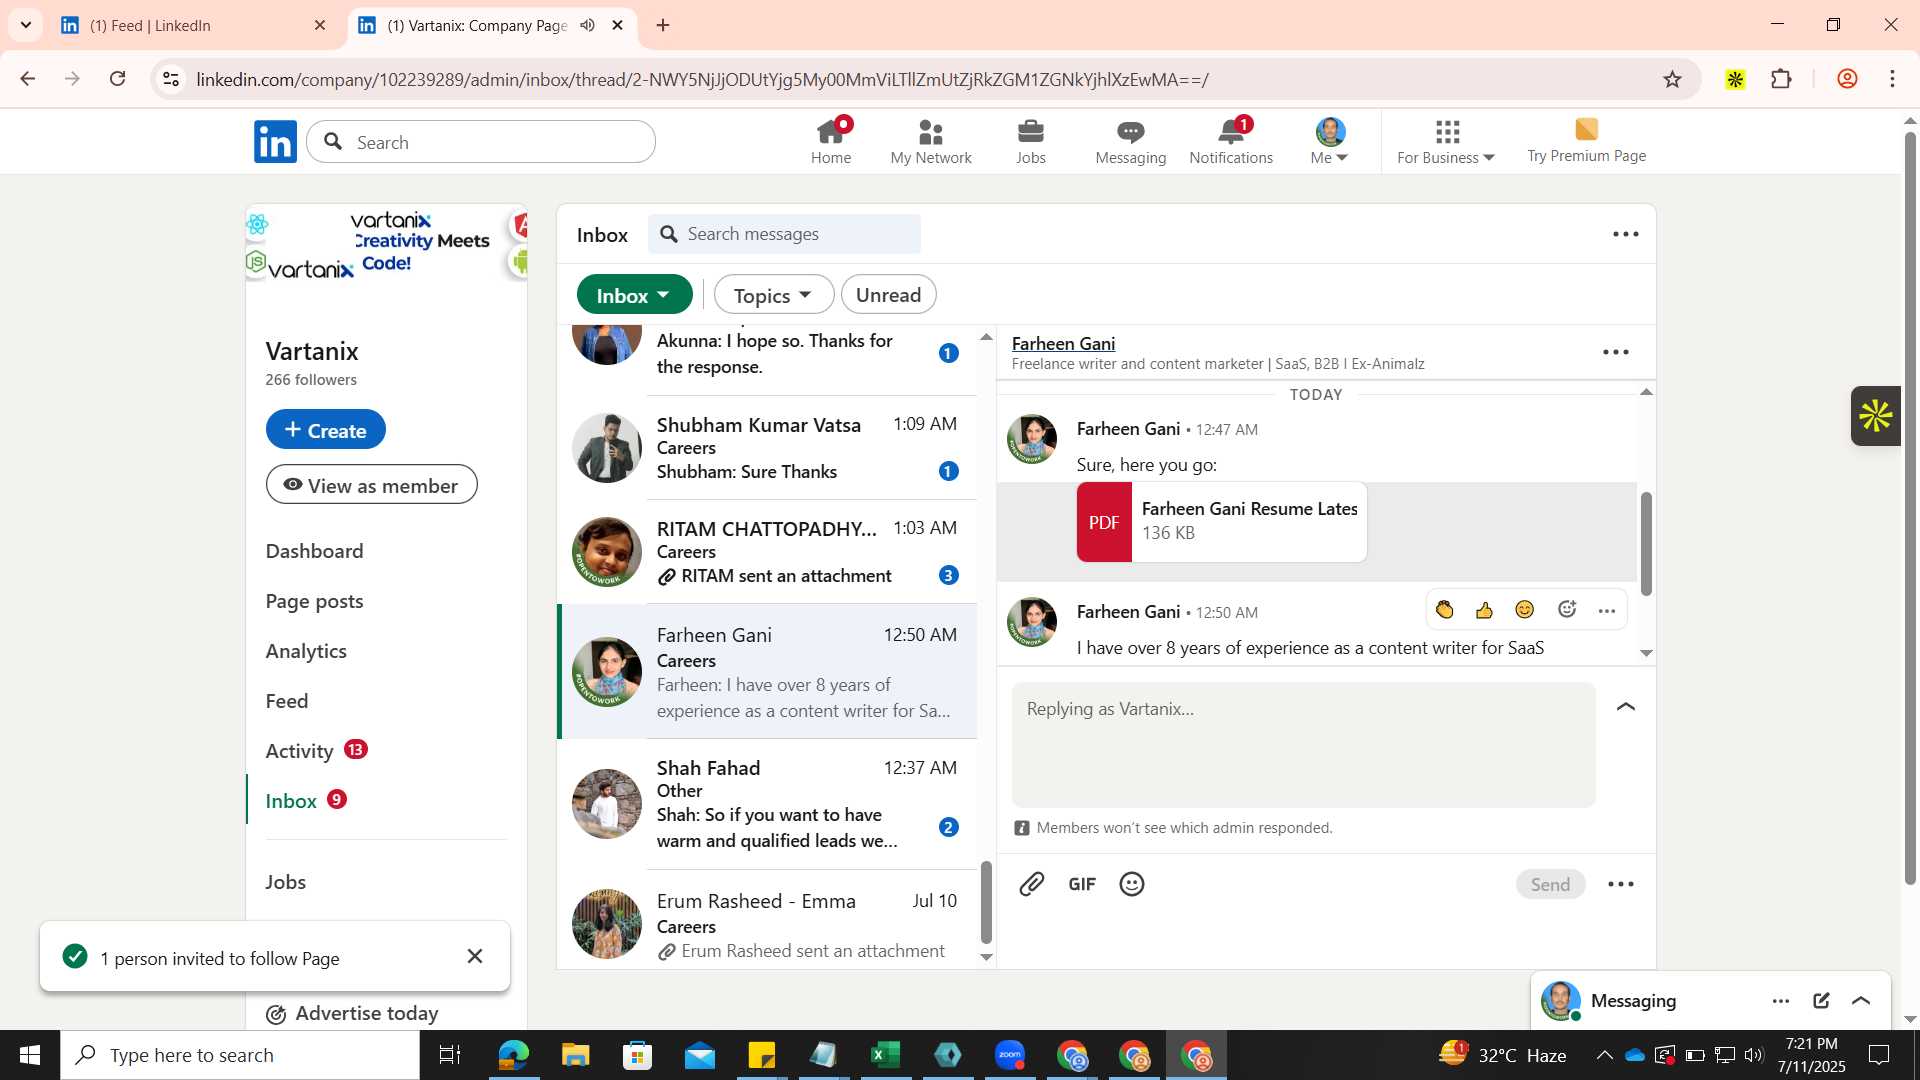Open Farheen Gani Resume PDF attachment
This screenshot has width=1920, height=1080.
1221,522
